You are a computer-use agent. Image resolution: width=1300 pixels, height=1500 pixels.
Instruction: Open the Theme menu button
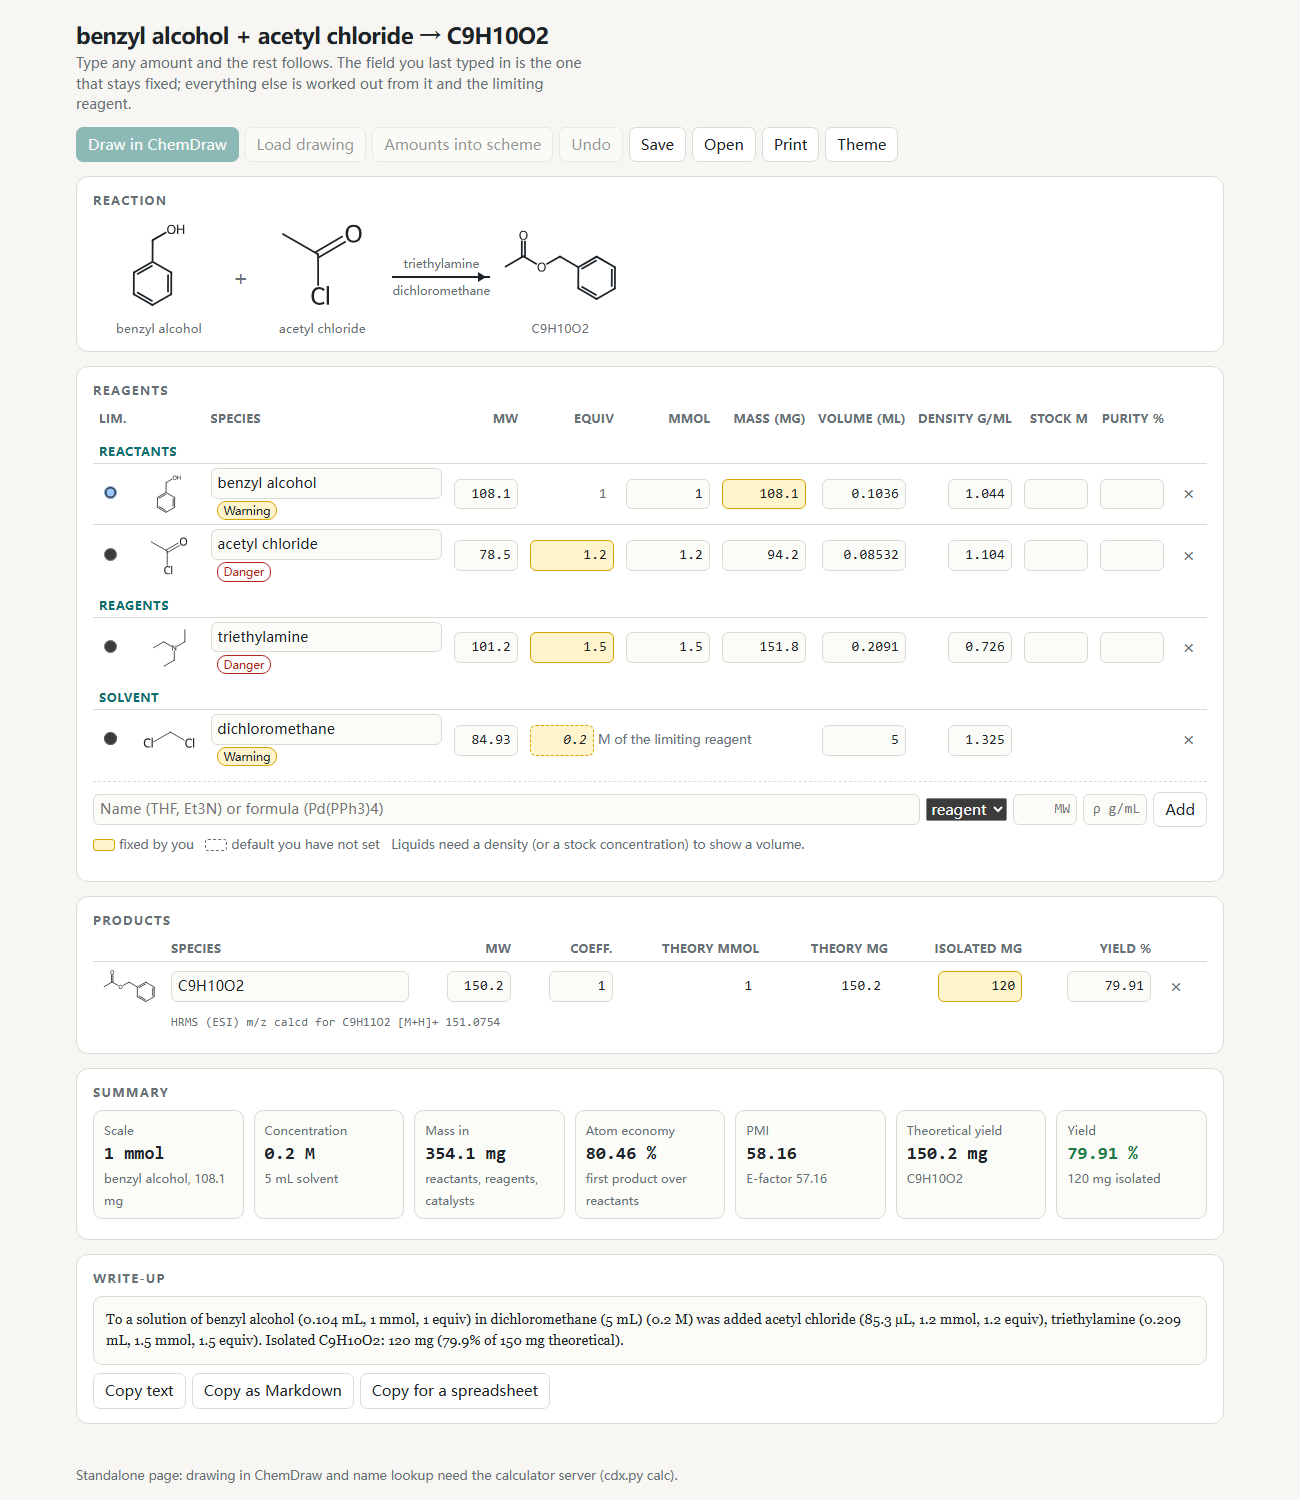click(x=861, y=145)
